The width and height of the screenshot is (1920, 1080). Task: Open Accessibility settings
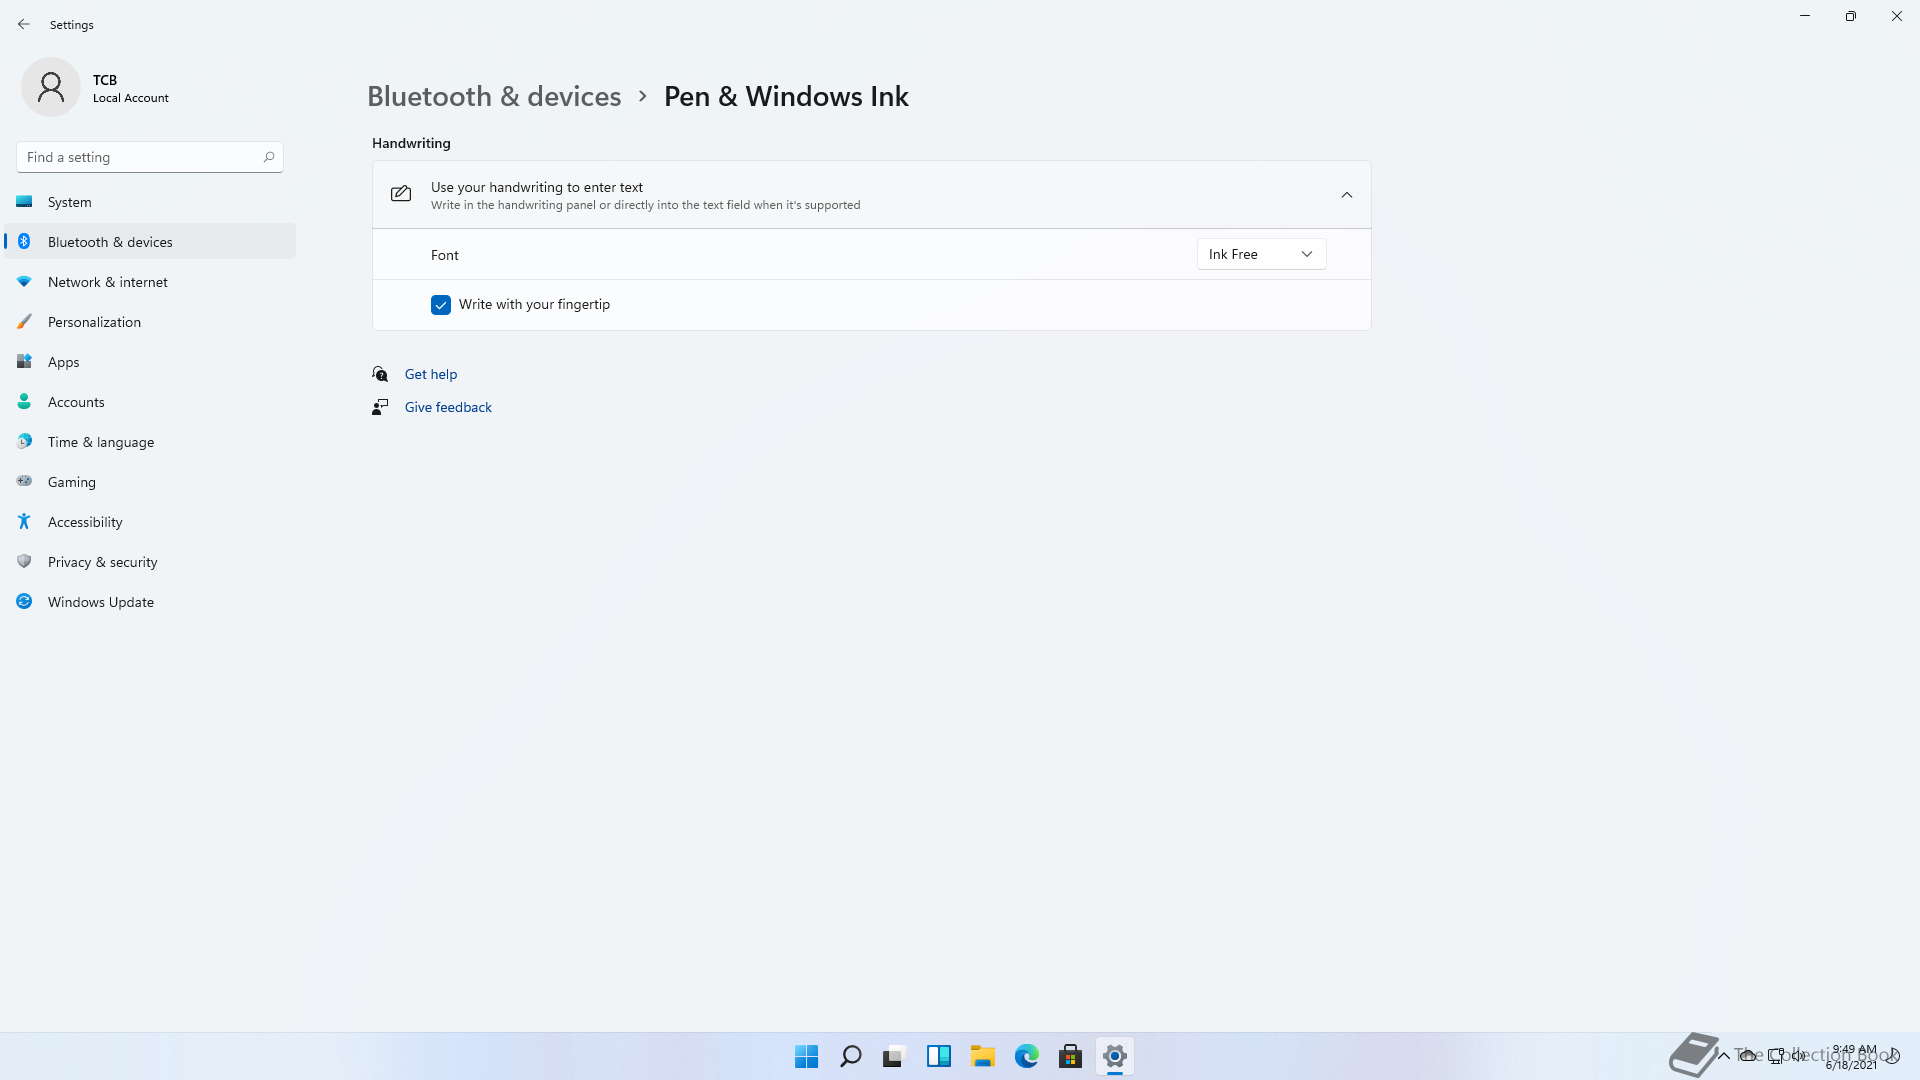pyautogui.click(x=150, y=522)
